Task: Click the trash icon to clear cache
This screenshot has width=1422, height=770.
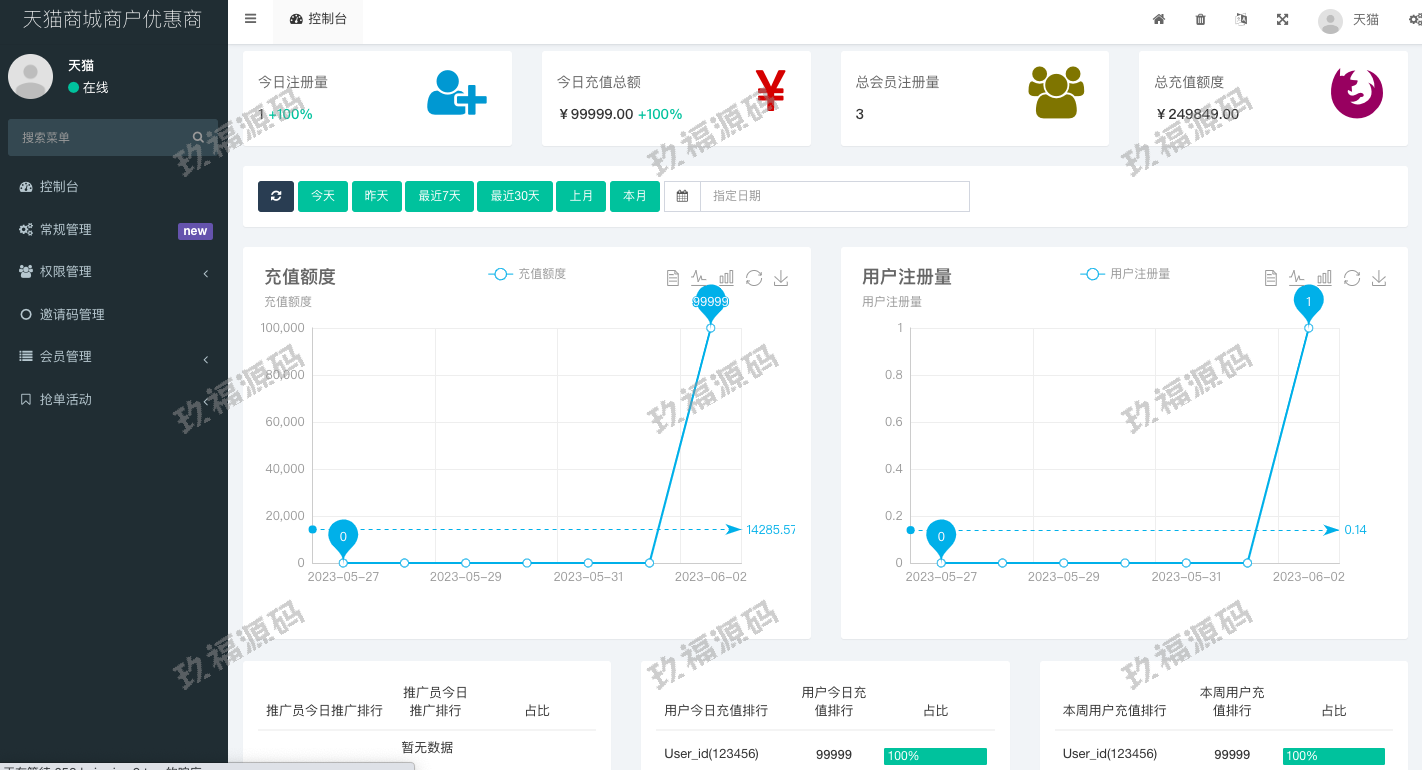Action: tap(1200, 19)
